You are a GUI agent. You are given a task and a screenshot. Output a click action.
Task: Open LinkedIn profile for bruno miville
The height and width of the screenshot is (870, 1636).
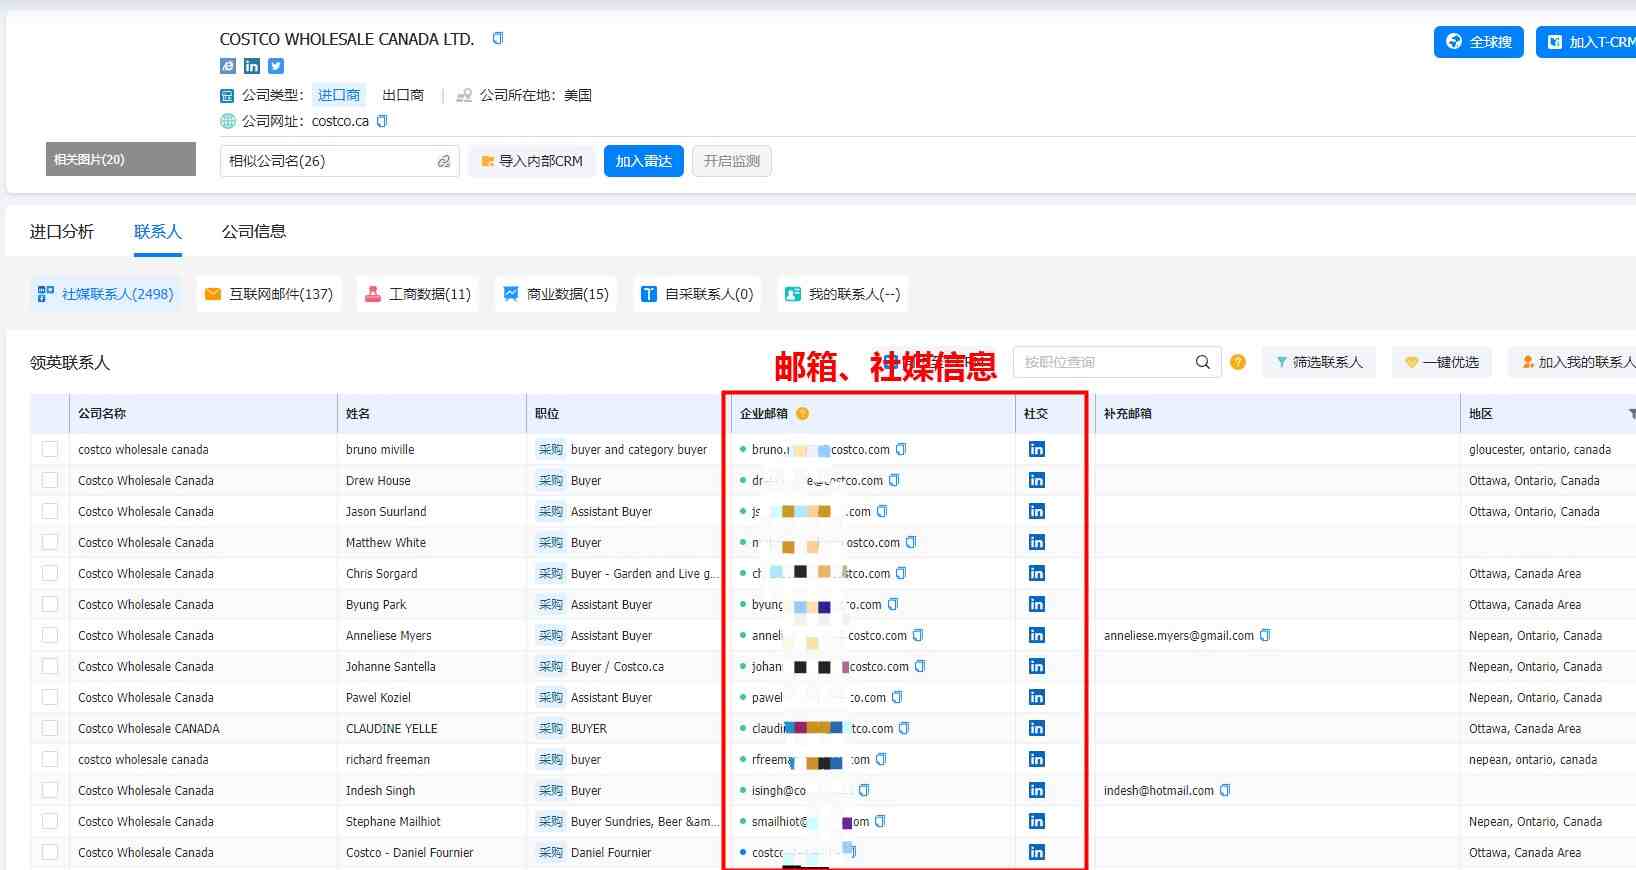(1037, 449)
